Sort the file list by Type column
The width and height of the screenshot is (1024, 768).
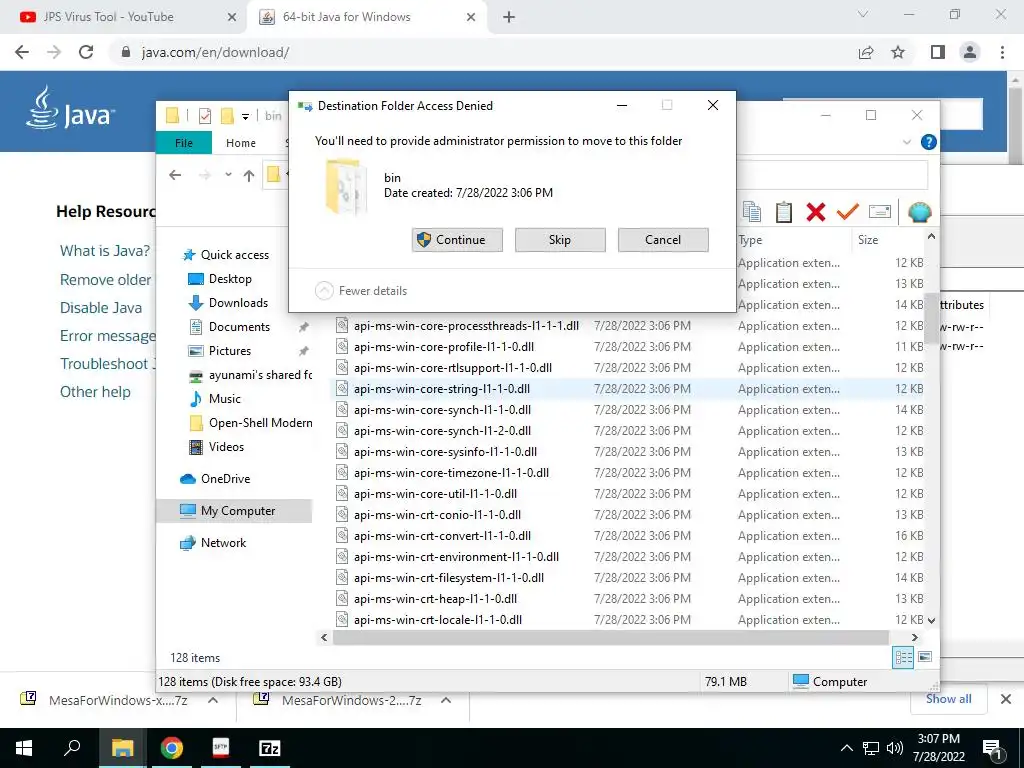[750, 240]
